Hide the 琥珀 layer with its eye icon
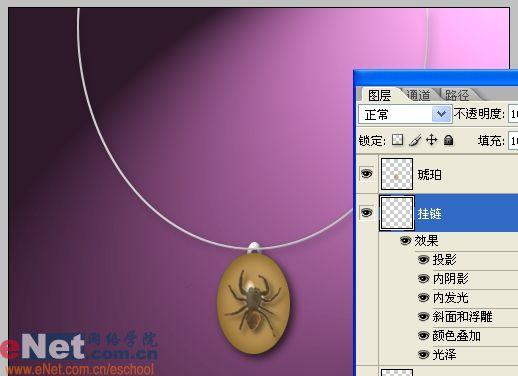The image size is (518, 376). [x=367, y=174]
